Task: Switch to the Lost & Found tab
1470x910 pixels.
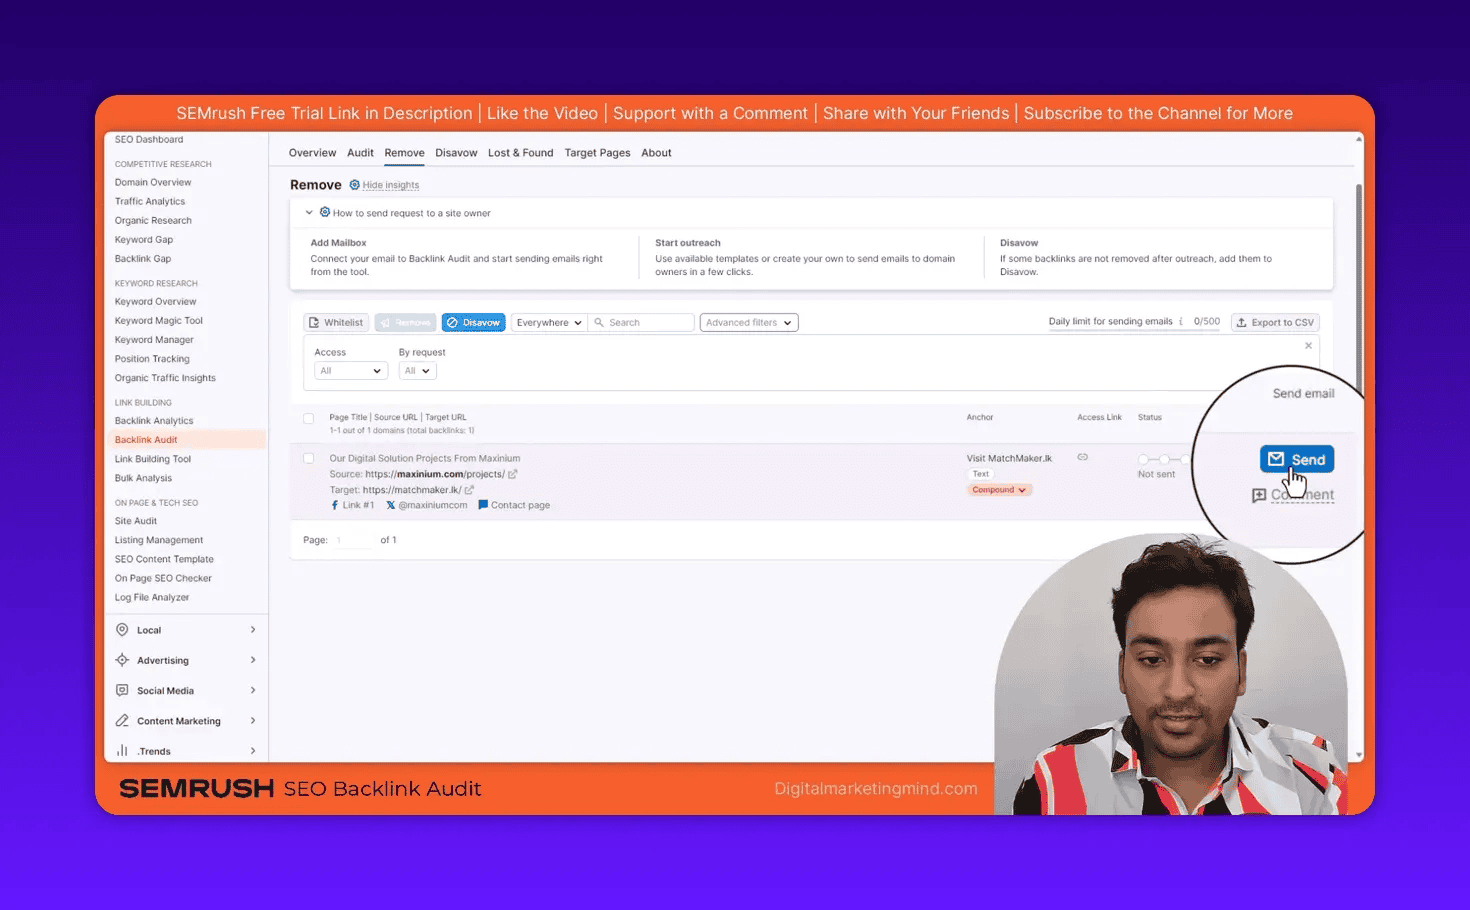Action: pos(520,152)
